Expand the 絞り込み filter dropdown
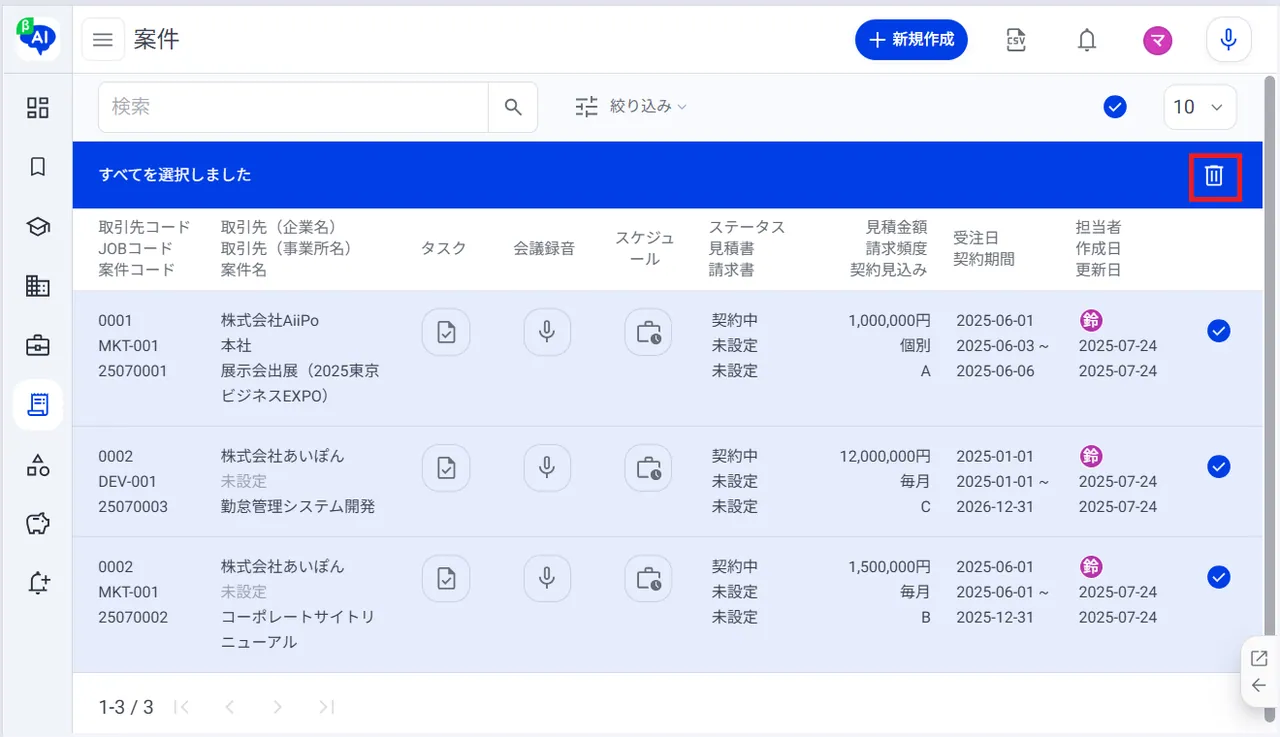The image size is (1280, 737). [x=631, y=107]
